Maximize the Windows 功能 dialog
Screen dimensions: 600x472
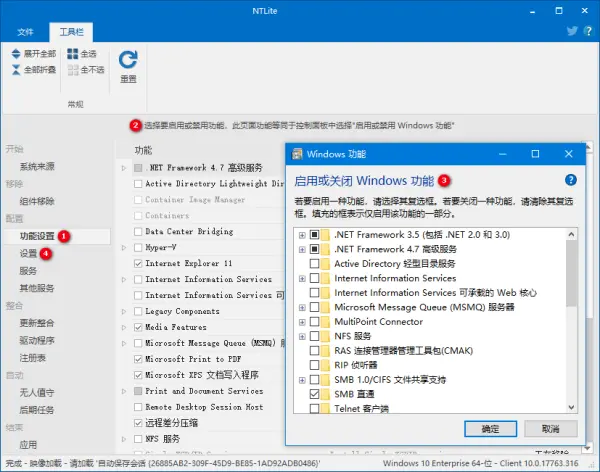(x=535, y=154)
